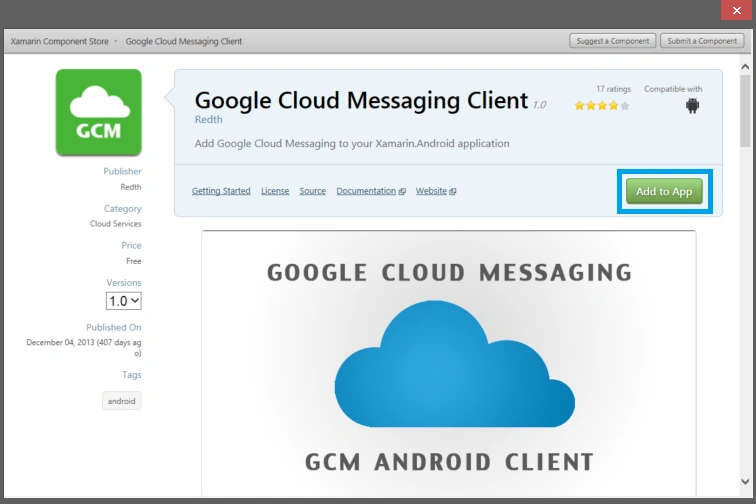Screen dimensions: 756x504
Task: Close the component store dialog
Action: (x=737, y=10)
